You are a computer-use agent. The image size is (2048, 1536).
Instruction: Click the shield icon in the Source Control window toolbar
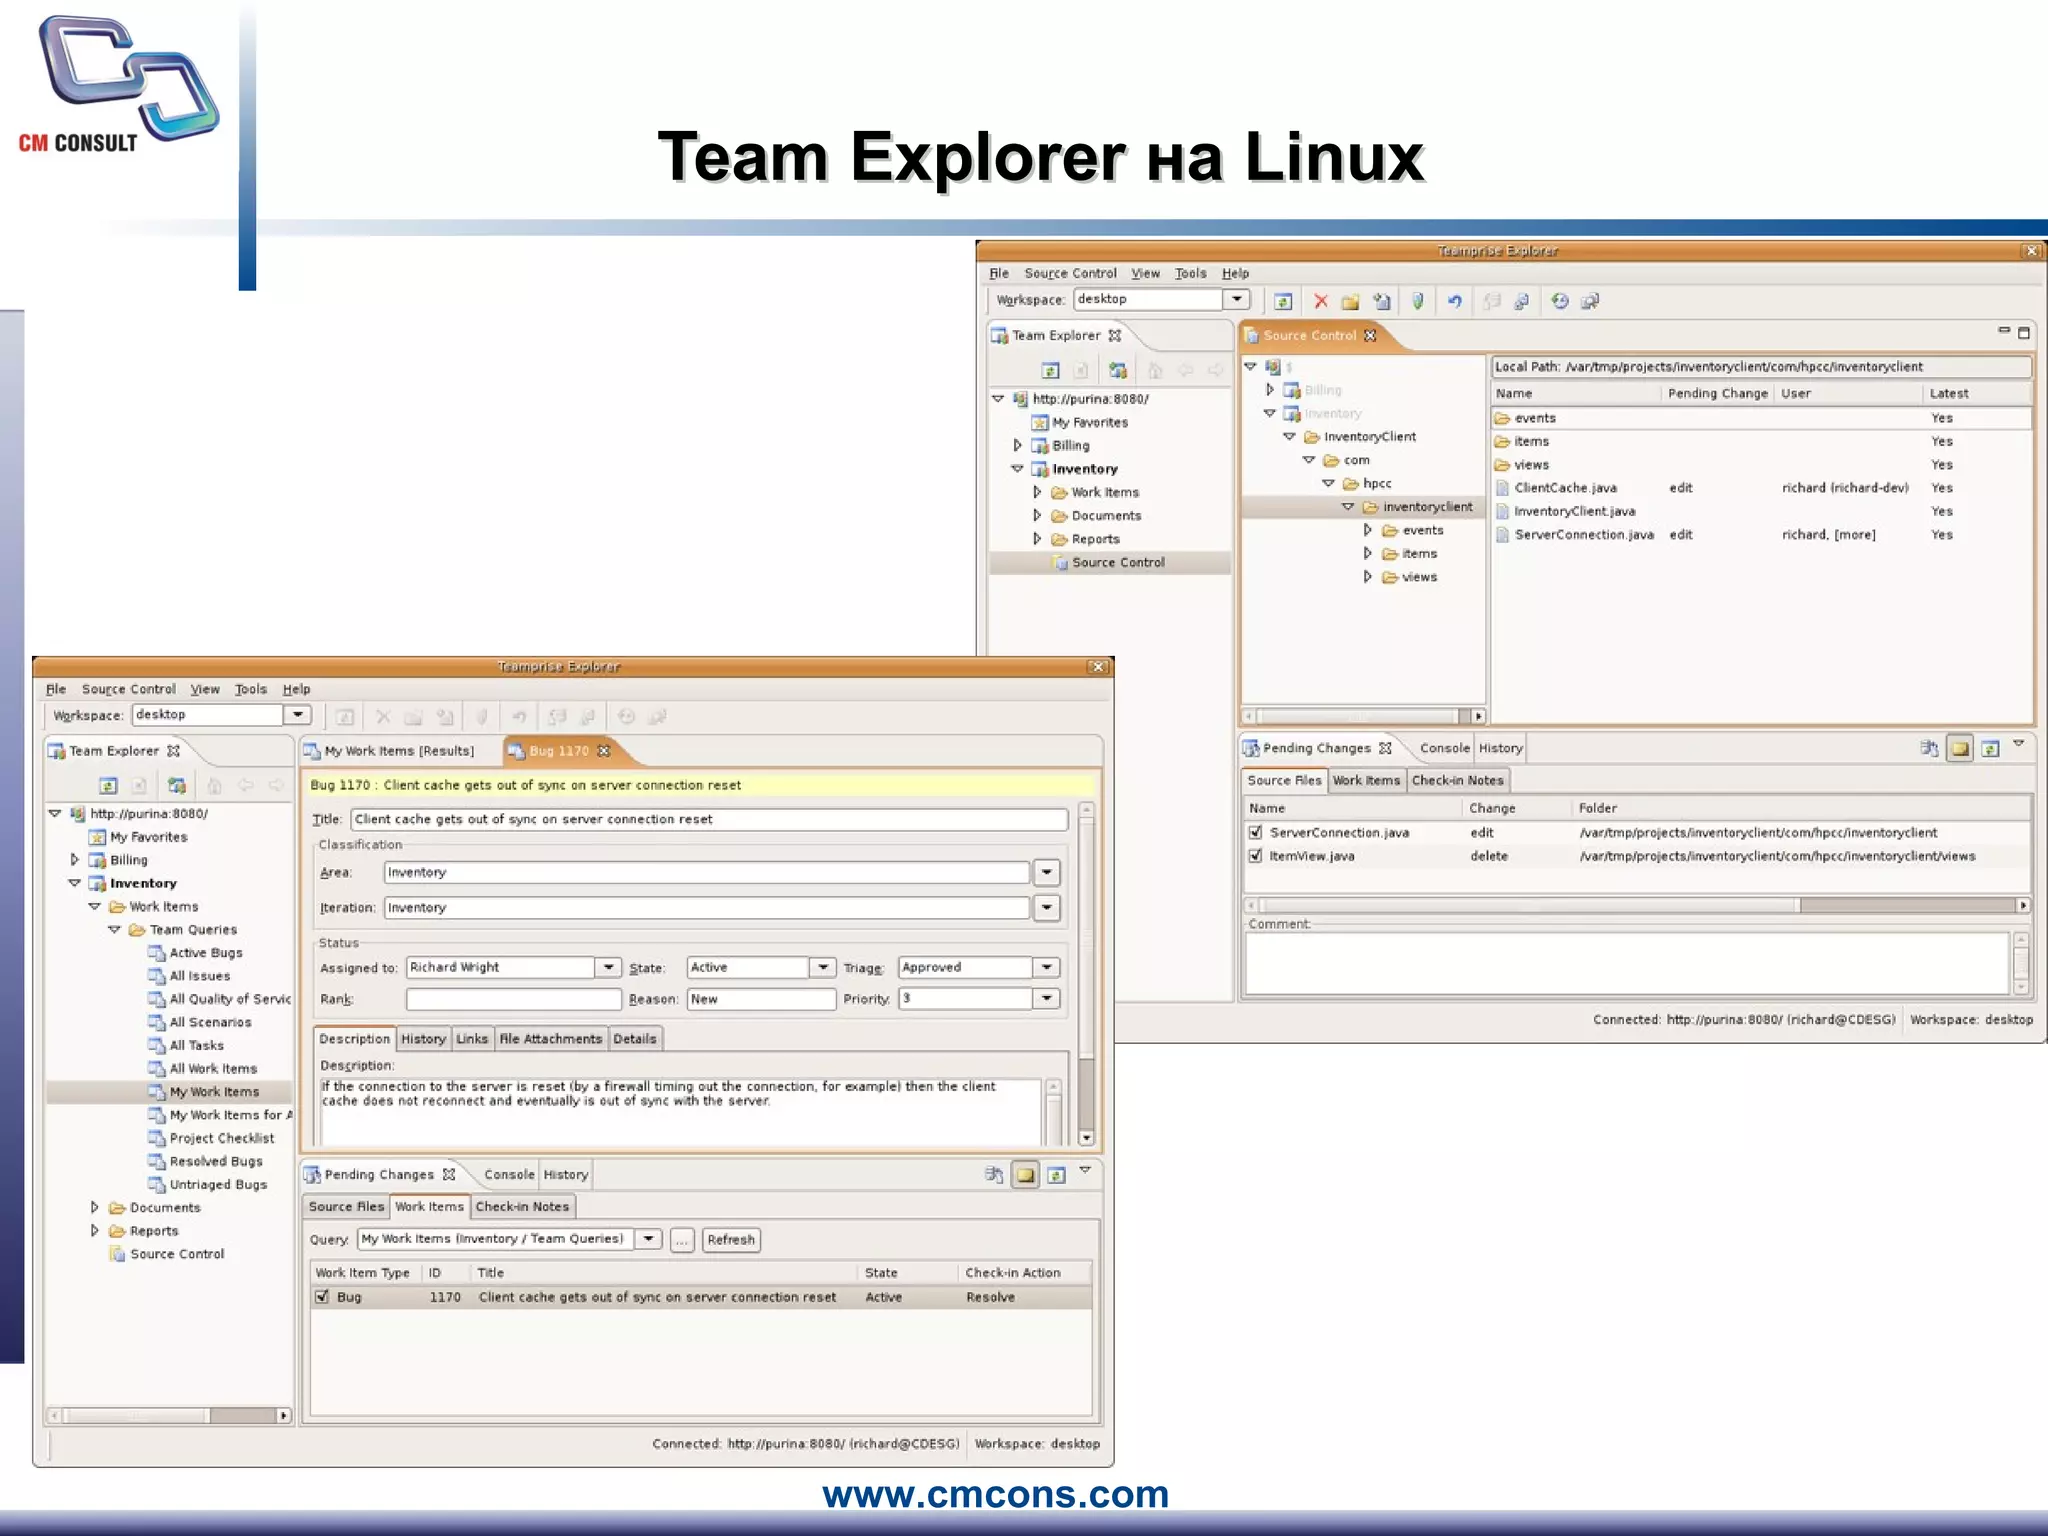click(x=1417, y=301)
